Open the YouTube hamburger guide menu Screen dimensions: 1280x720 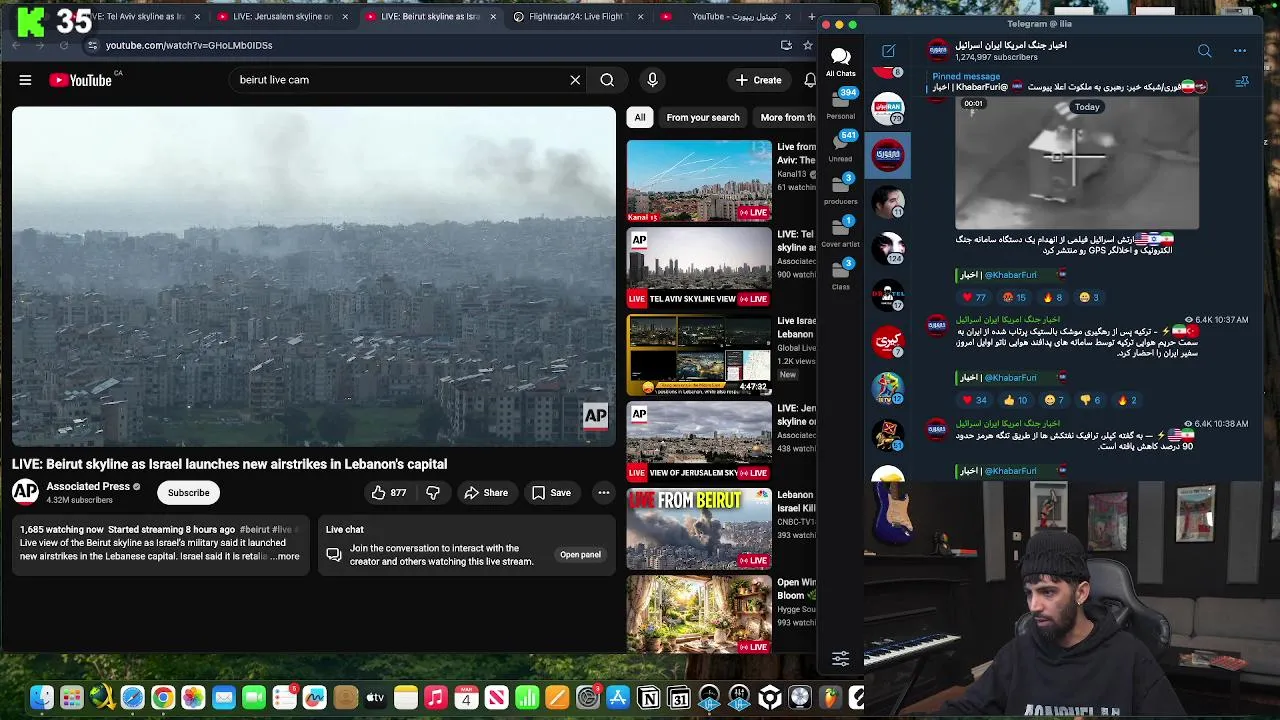[25, 80]
